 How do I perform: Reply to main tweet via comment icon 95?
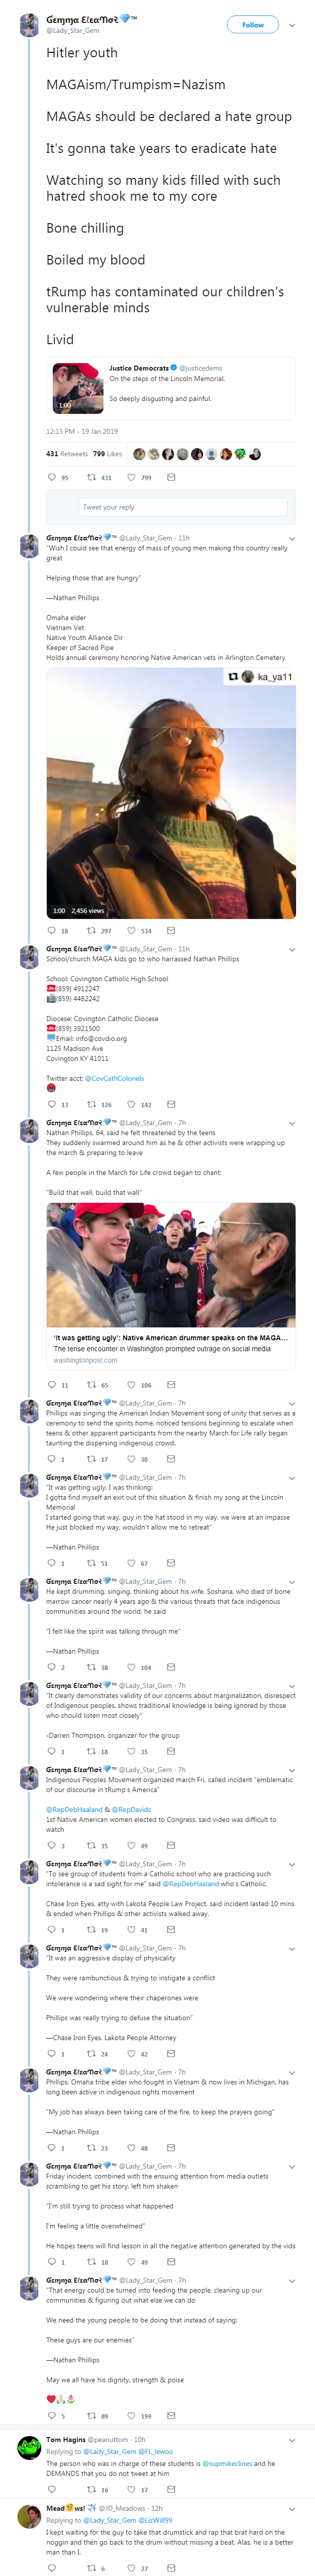(x=58, y=477)
